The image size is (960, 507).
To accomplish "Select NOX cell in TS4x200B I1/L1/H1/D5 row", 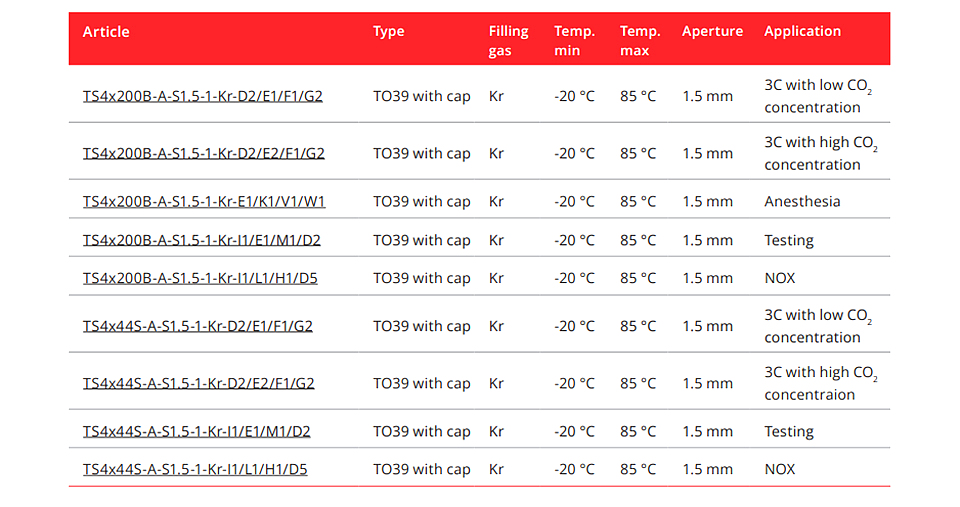I will [779, 278].
